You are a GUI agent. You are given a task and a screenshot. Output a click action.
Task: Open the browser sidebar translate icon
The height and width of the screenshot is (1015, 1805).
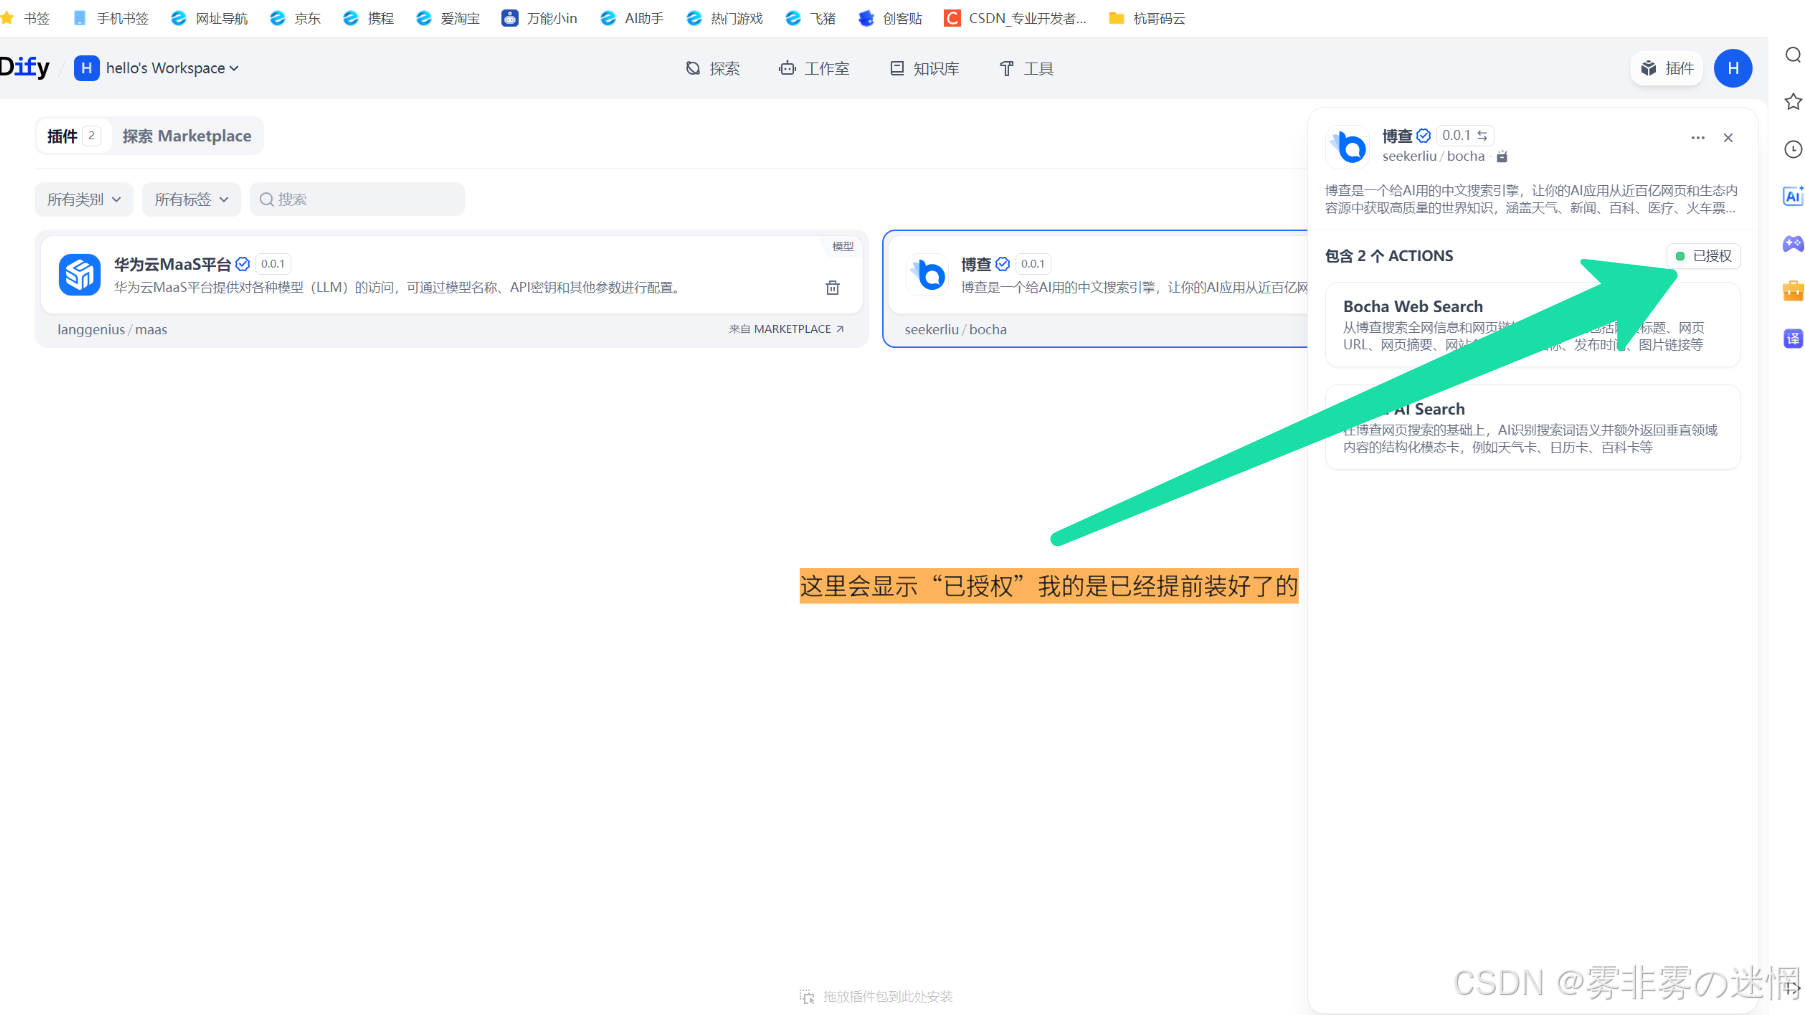1793,338
